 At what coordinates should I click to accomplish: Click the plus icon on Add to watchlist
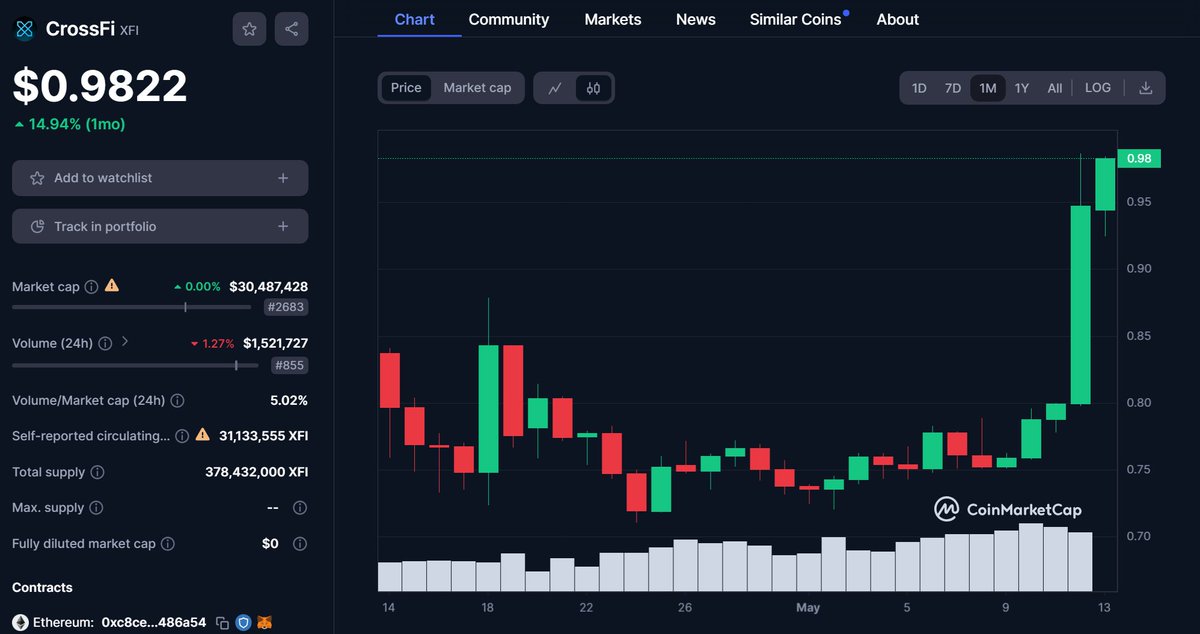point(283,178)
